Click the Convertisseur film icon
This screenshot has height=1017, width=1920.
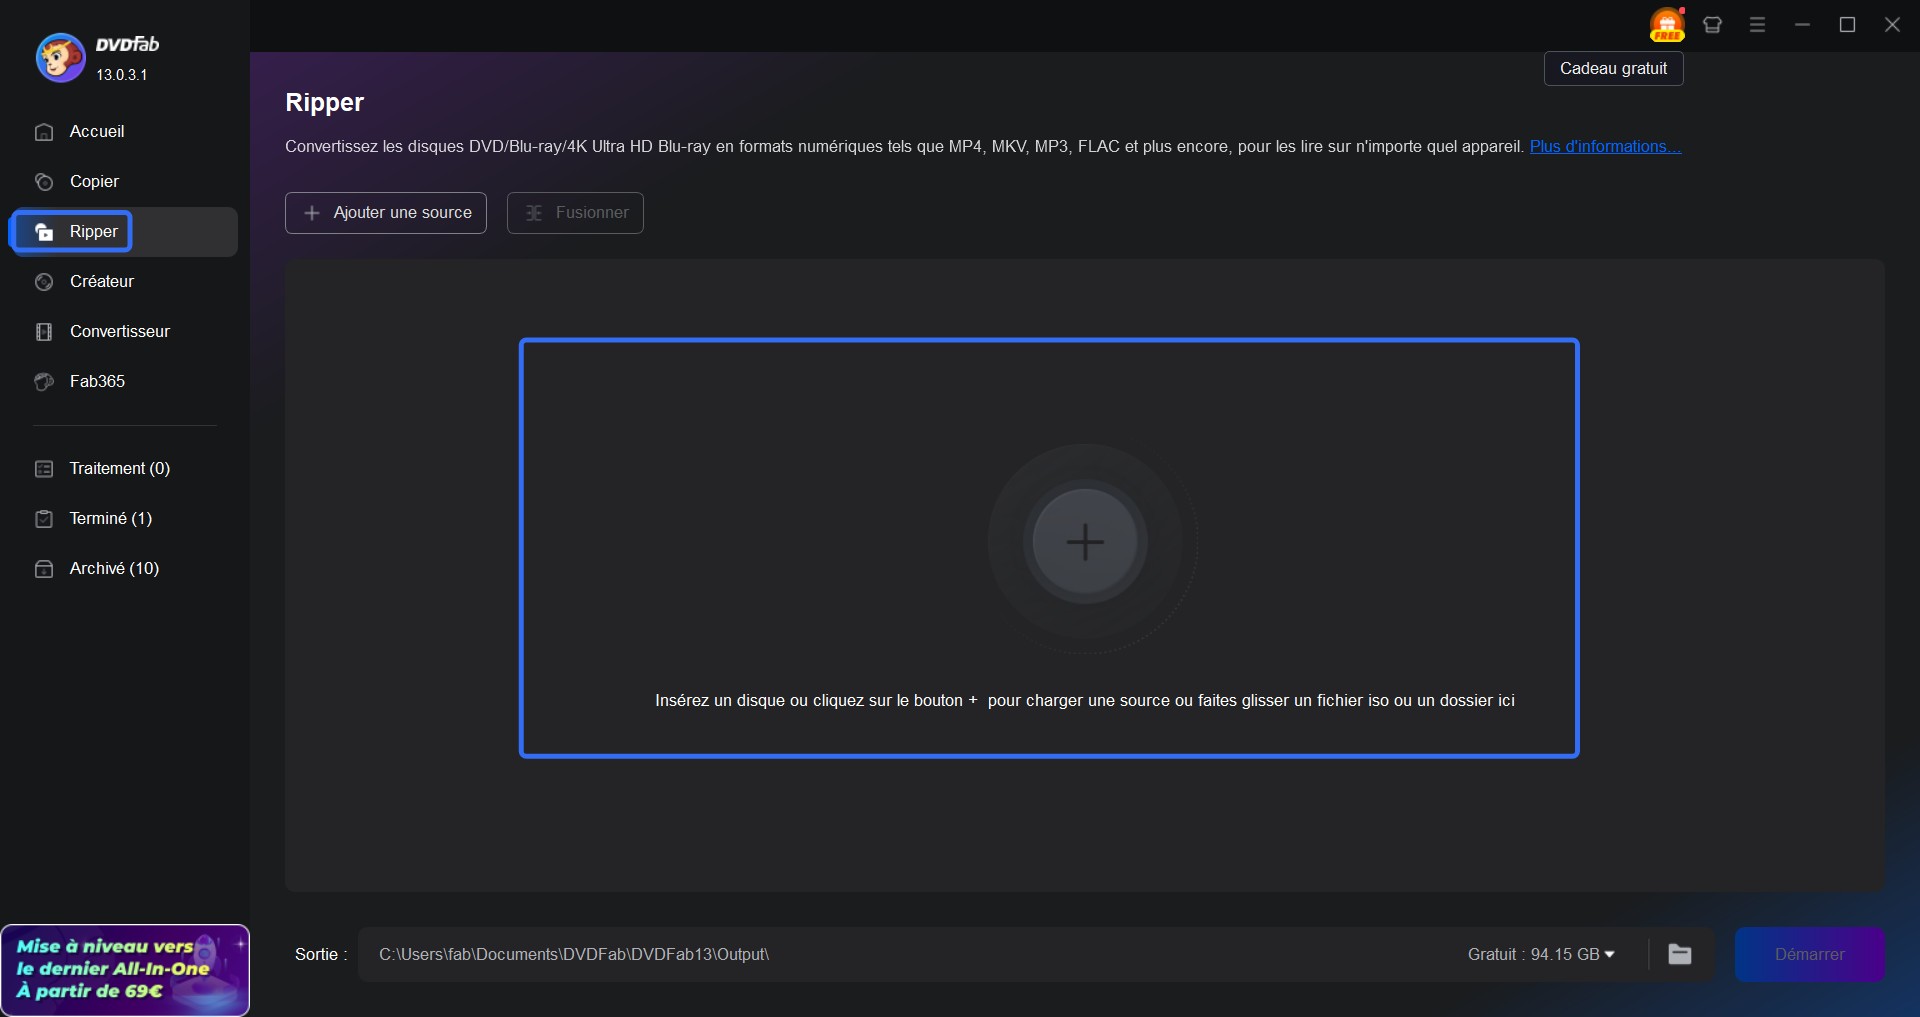44,332
